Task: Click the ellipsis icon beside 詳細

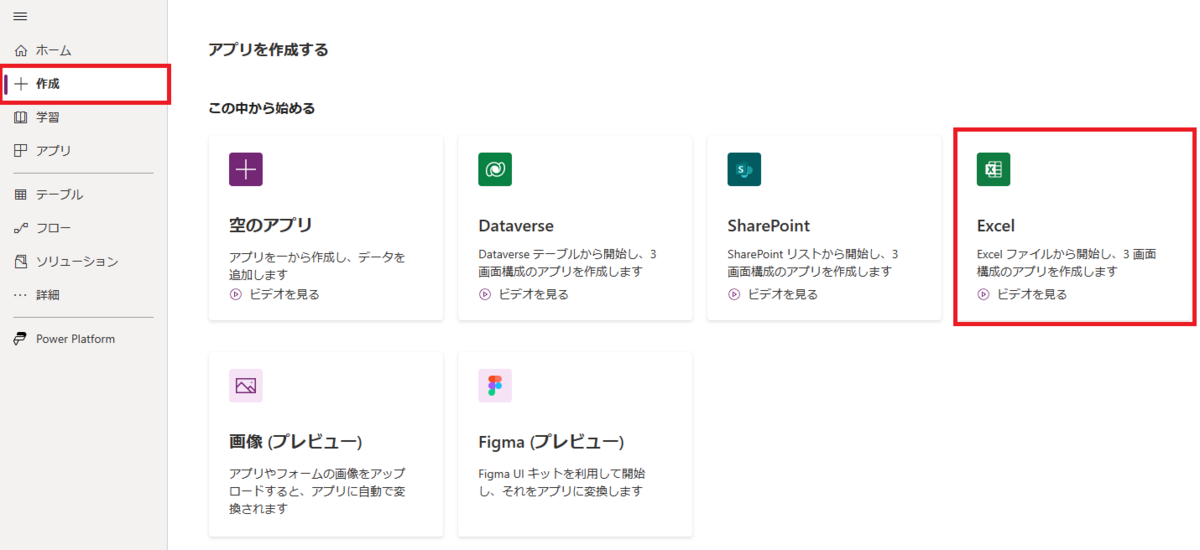Action: tap(21, 295)
